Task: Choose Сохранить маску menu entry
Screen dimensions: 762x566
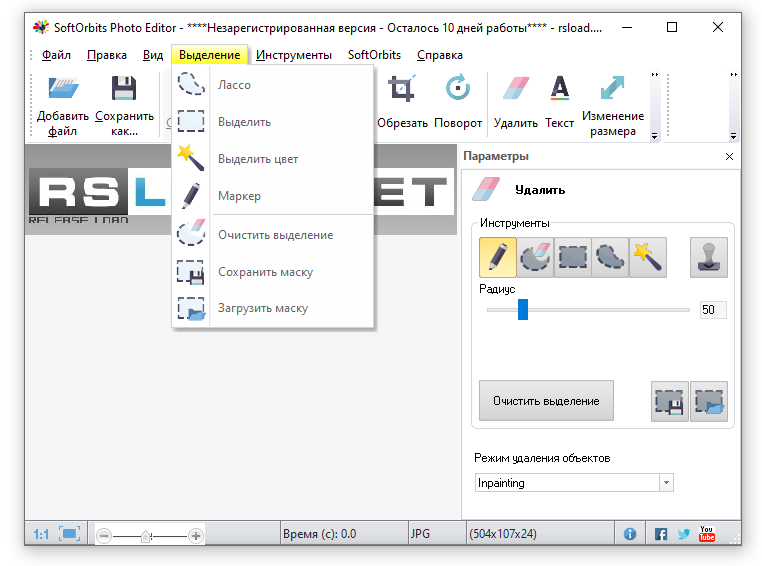Action: click(x=273, y=272)
